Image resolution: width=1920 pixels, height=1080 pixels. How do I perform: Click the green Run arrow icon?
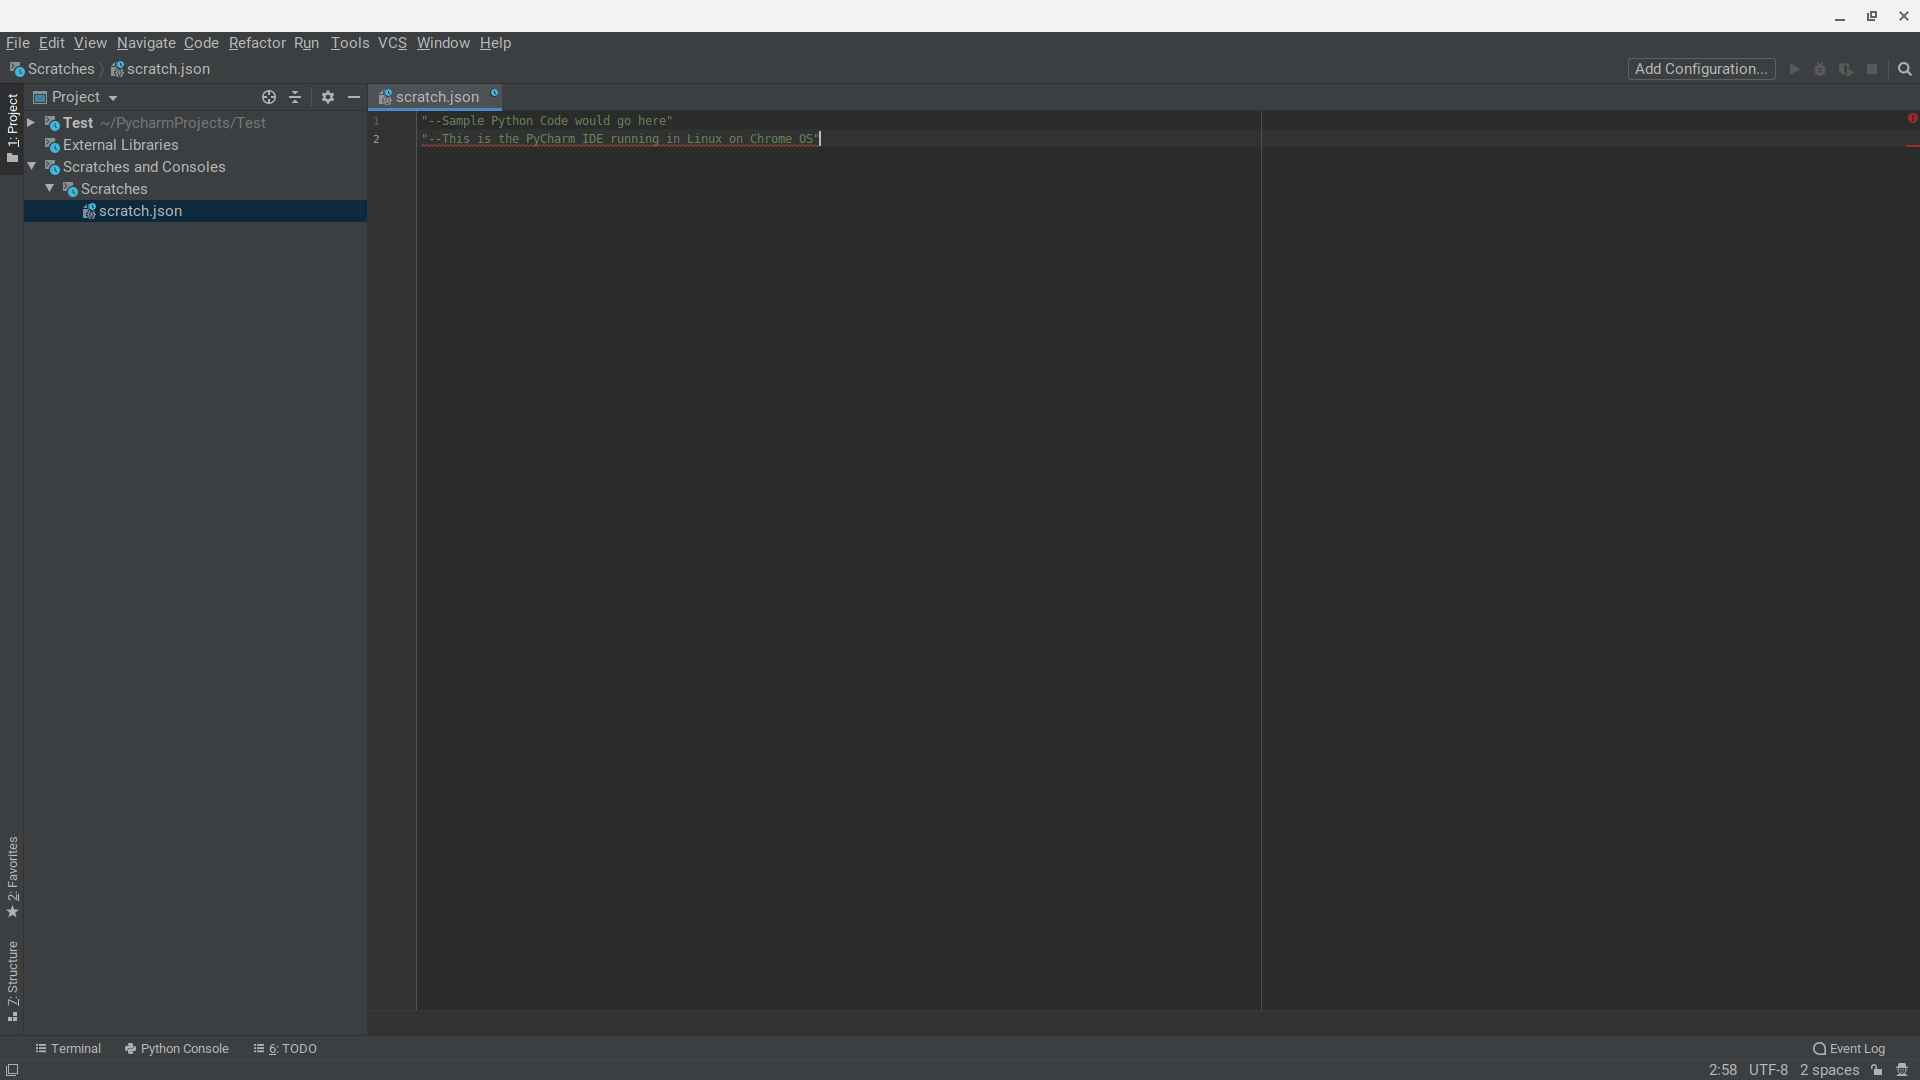pyautogui.click(x=1794, y=69)
